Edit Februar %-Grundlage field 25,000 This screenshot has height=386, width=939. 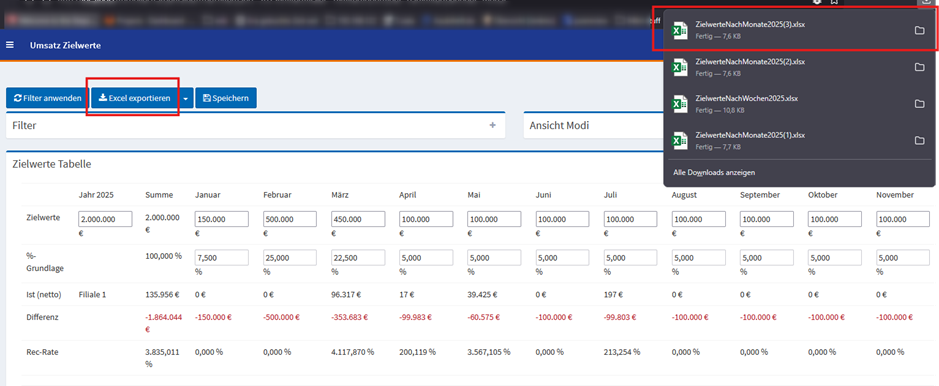tap(290, 258)
